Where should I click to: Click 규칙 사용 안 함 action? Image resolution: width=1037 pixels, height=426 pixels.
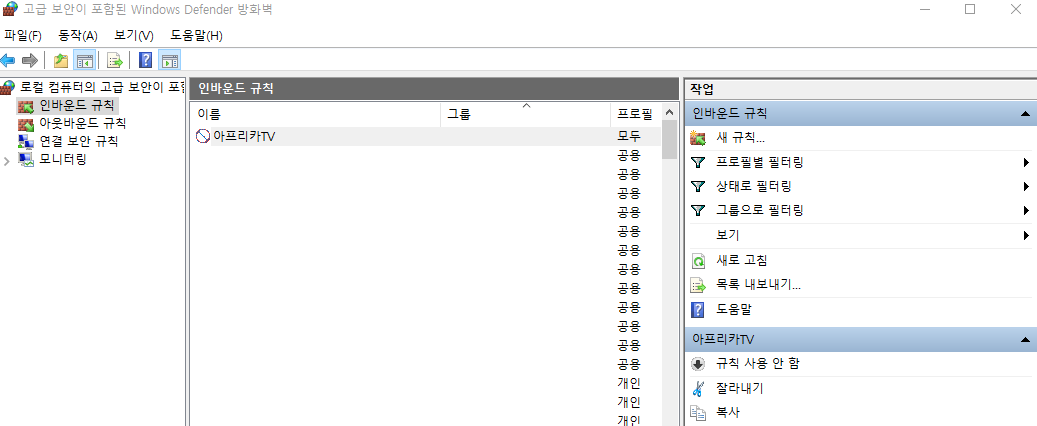[x=758, y=364]
